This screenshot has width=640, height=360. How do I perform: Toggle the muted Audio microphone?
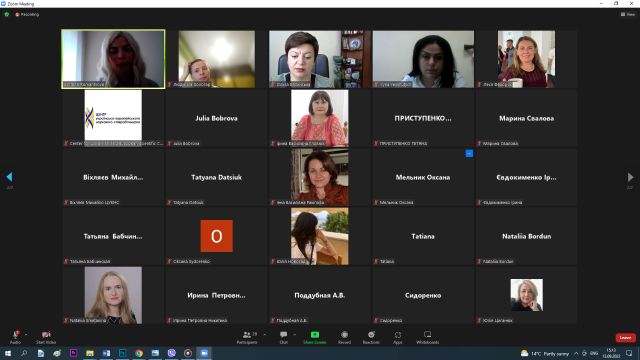pyautogui.click(x=16, y=337)
